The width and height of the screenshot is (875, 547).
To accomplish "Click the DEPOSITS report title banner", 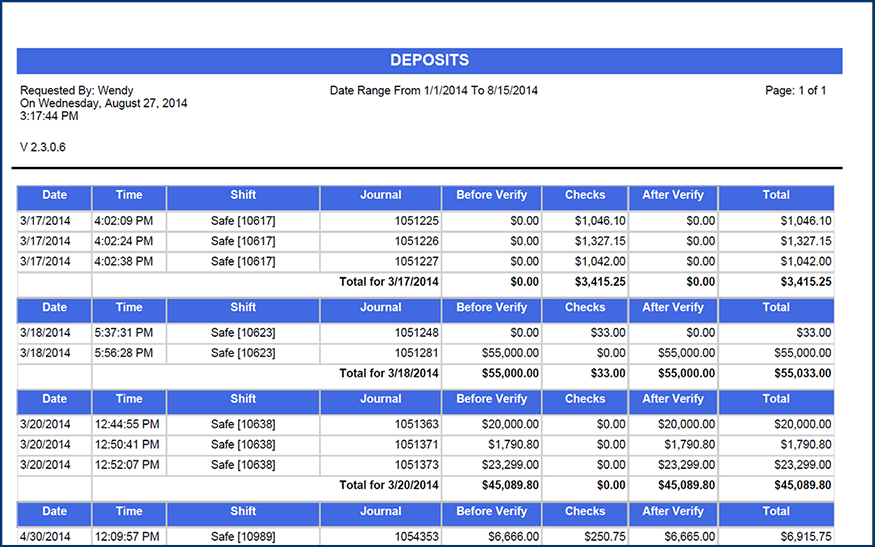I will tap(429, 61).
